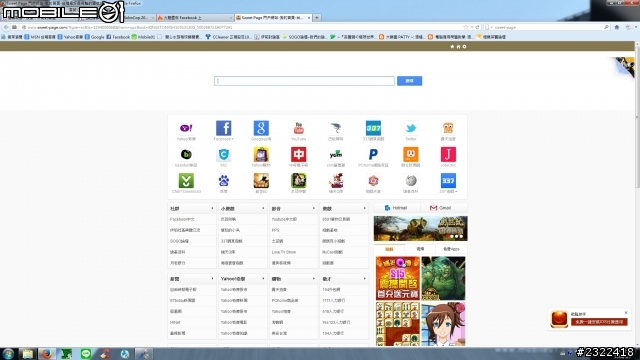Select red dot on banner carousel
This screenshot has width=640, height=360.
447,236
